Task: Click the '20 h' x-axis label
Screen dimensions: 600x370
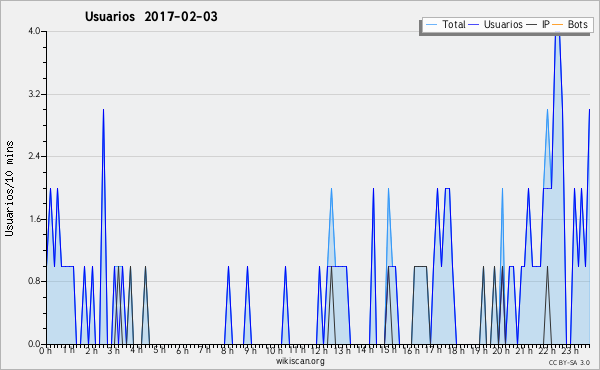Action: (501, 350)
